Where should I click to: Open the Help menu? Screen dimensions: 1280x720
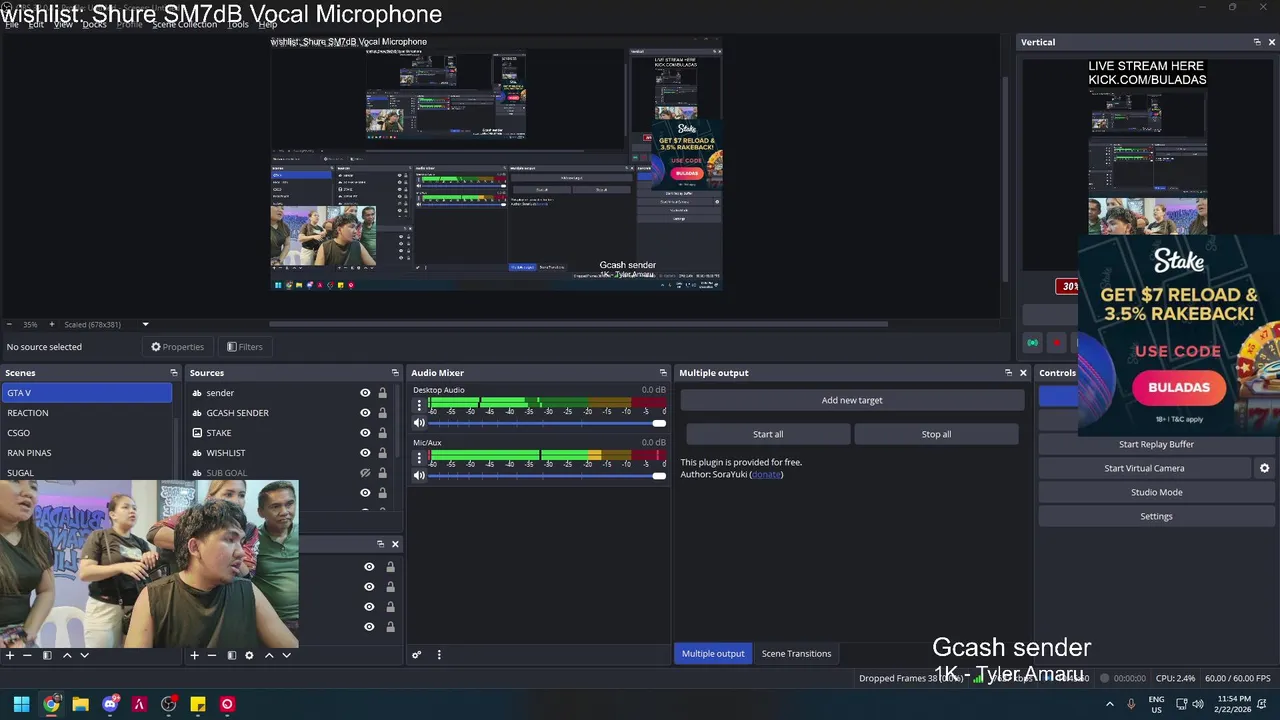pyautogui.click(x=268, y=24)
